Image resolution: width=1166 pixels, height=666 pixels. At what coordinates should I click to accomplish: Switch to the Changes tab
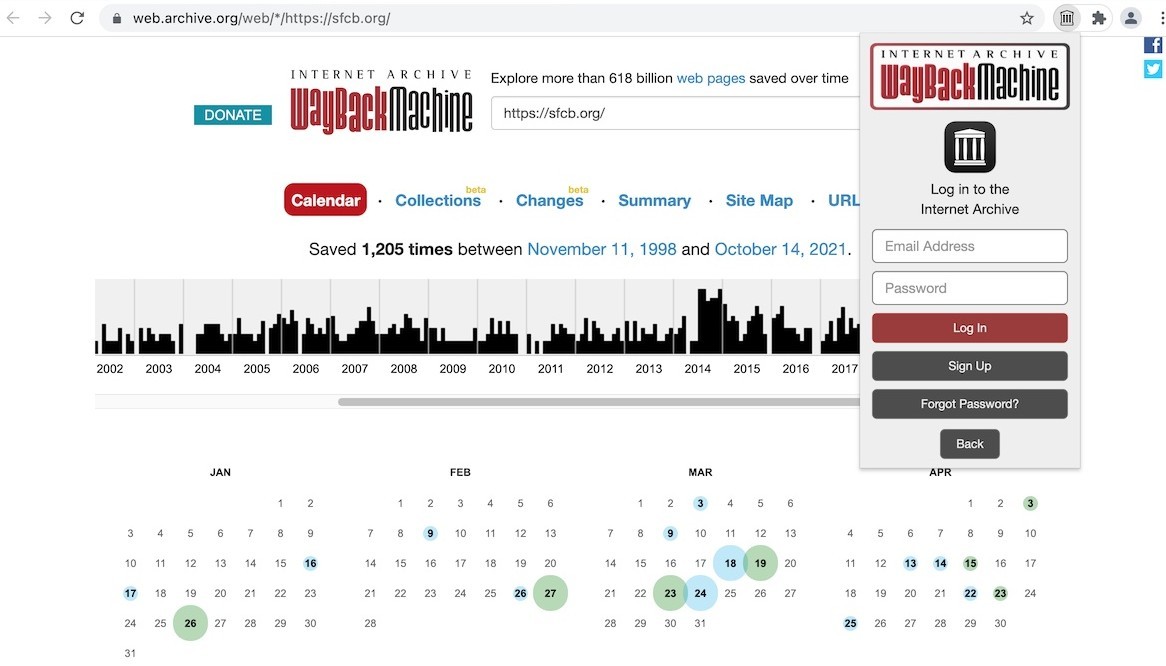pyautogui.click(x=550, y=201)
